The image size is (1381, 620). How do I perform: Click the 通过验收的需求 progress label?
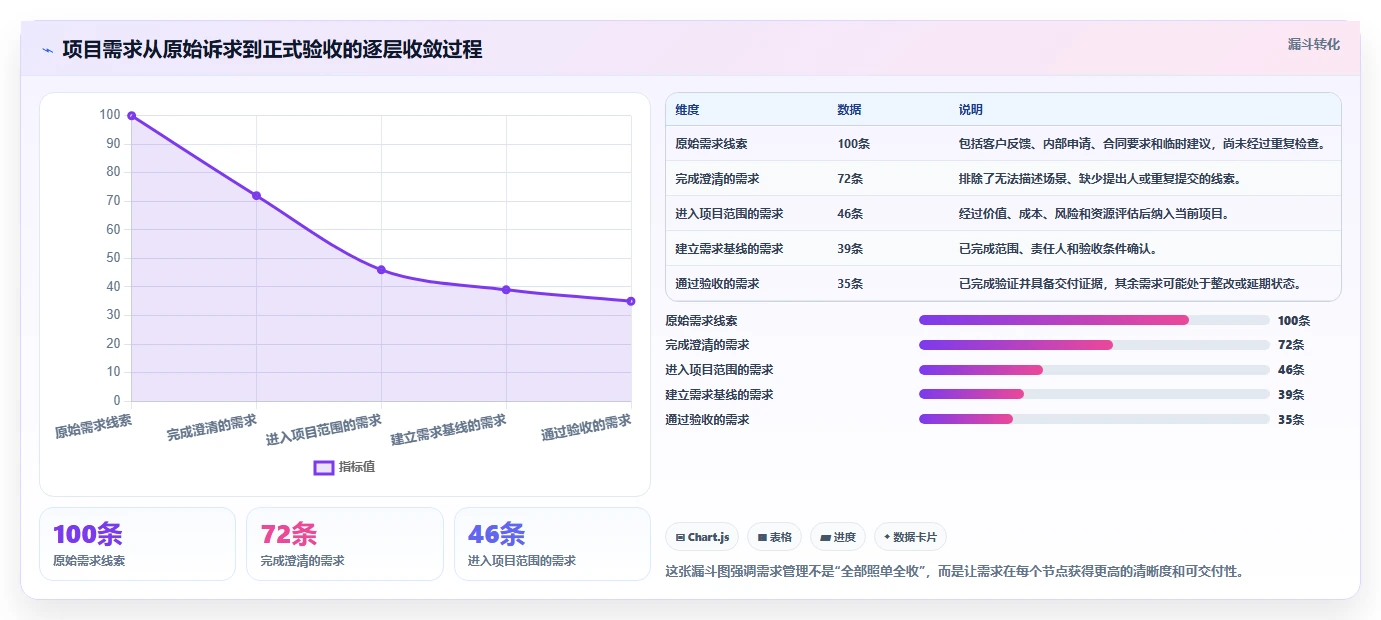(x=707, y=420)
